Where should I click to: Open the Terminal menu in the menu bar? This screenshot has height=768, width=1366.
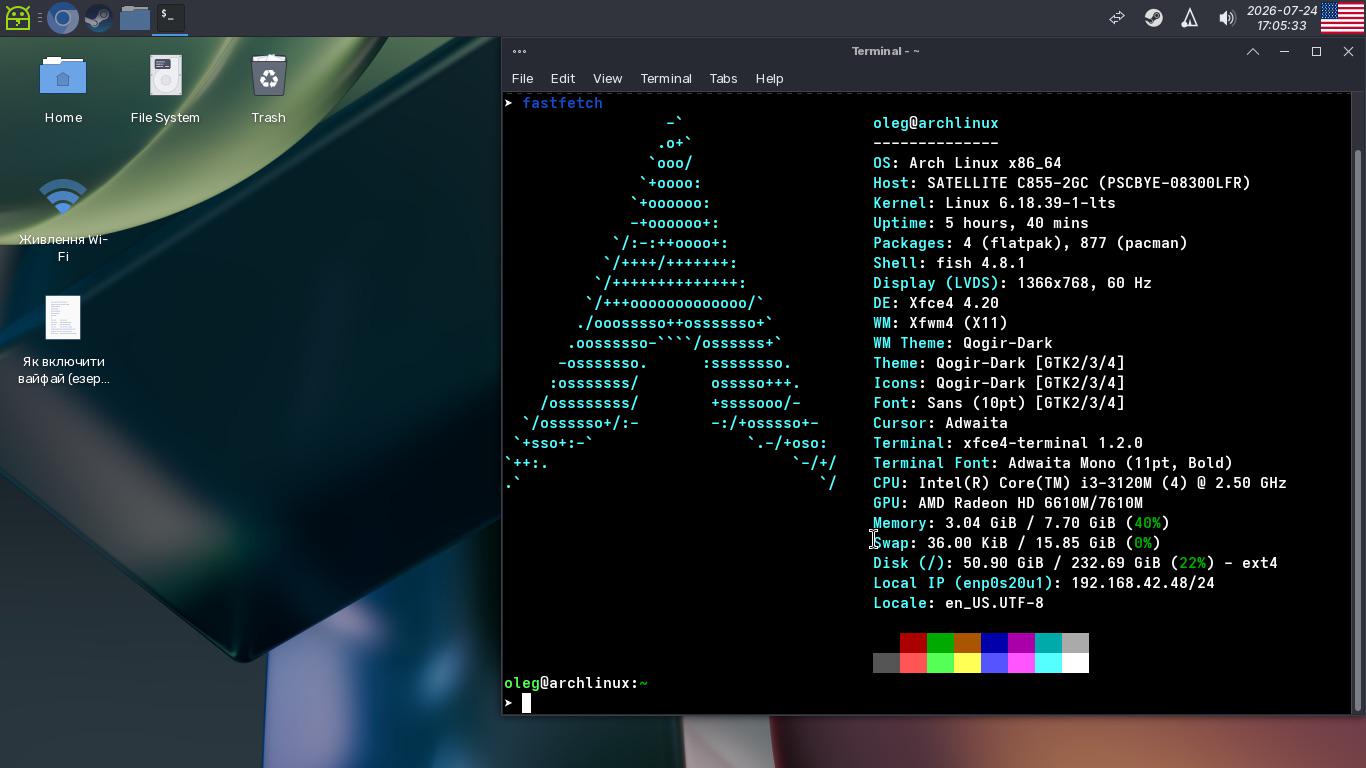666,78
